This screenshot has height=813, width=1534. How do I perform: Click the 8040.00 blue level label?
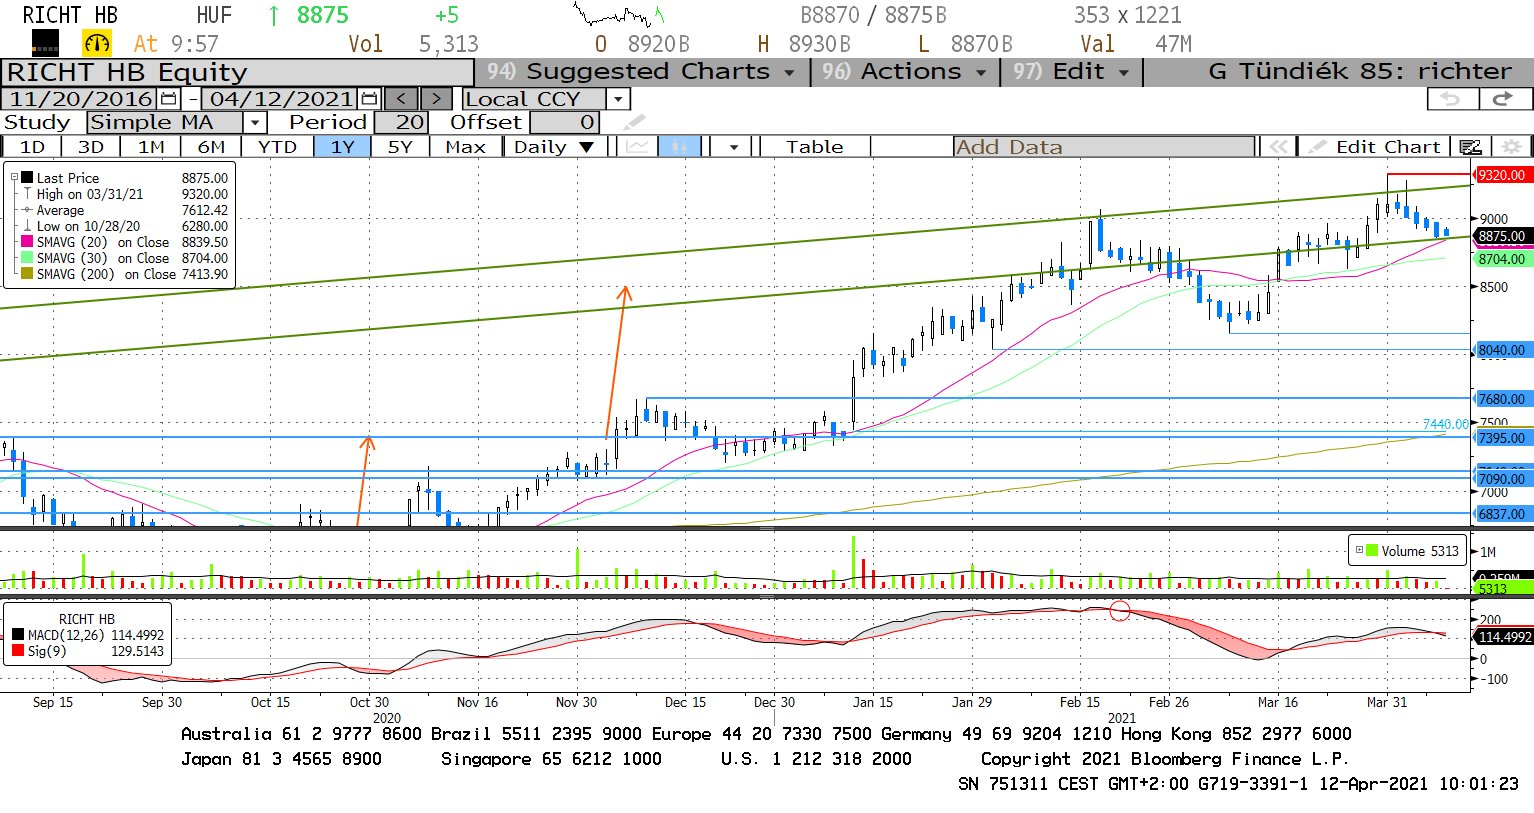tap(1502, 350)
